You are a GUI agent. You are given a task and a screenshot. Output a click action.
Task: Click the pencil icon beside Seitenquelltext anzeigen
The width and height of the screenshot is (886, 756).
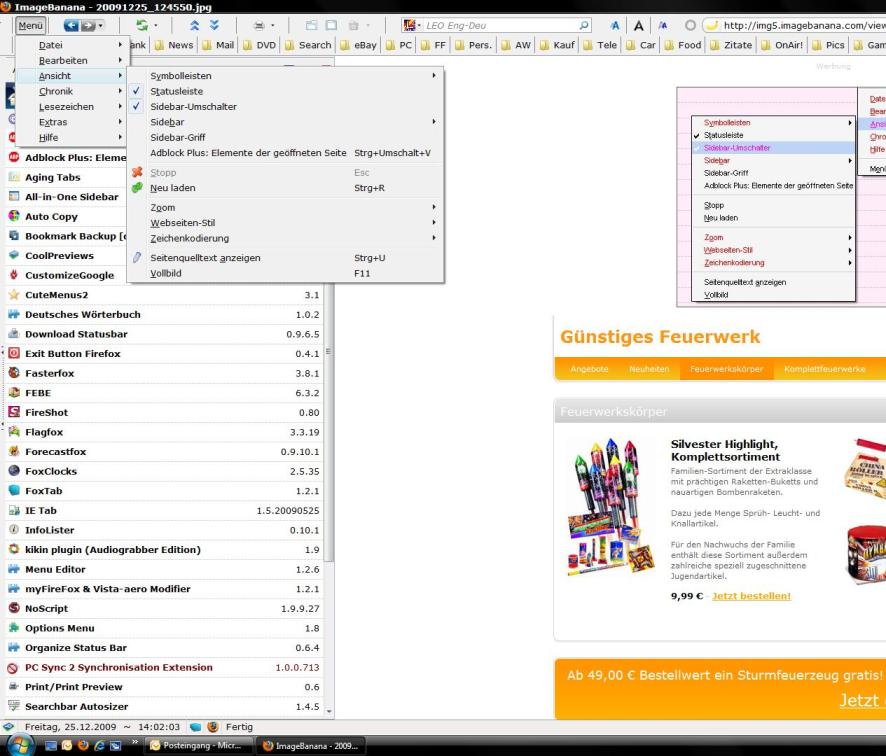(x=137, y=258)
